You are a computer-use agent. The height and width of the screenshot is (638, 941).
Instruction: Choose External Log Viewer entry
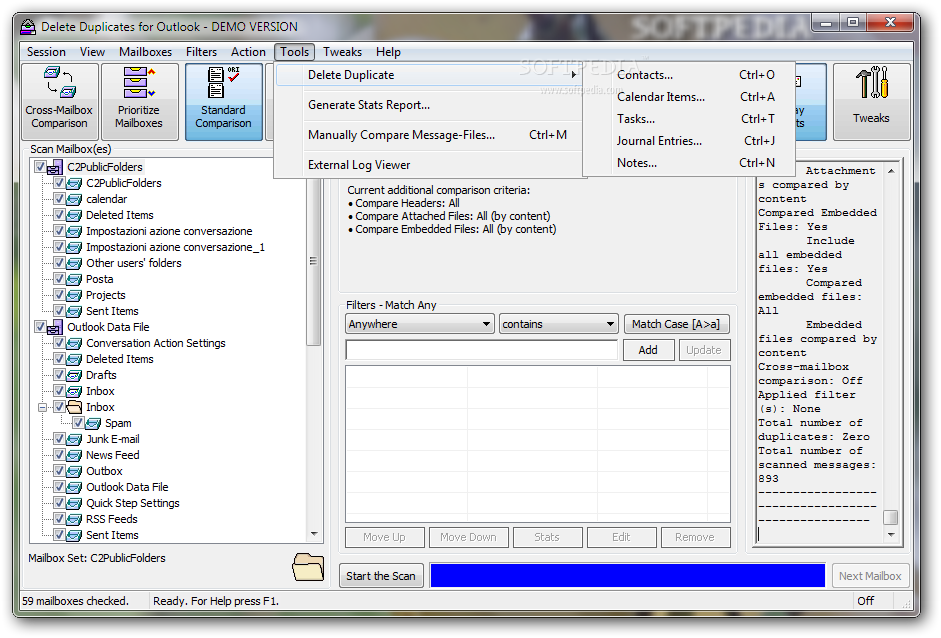click(x=430, y=165)
